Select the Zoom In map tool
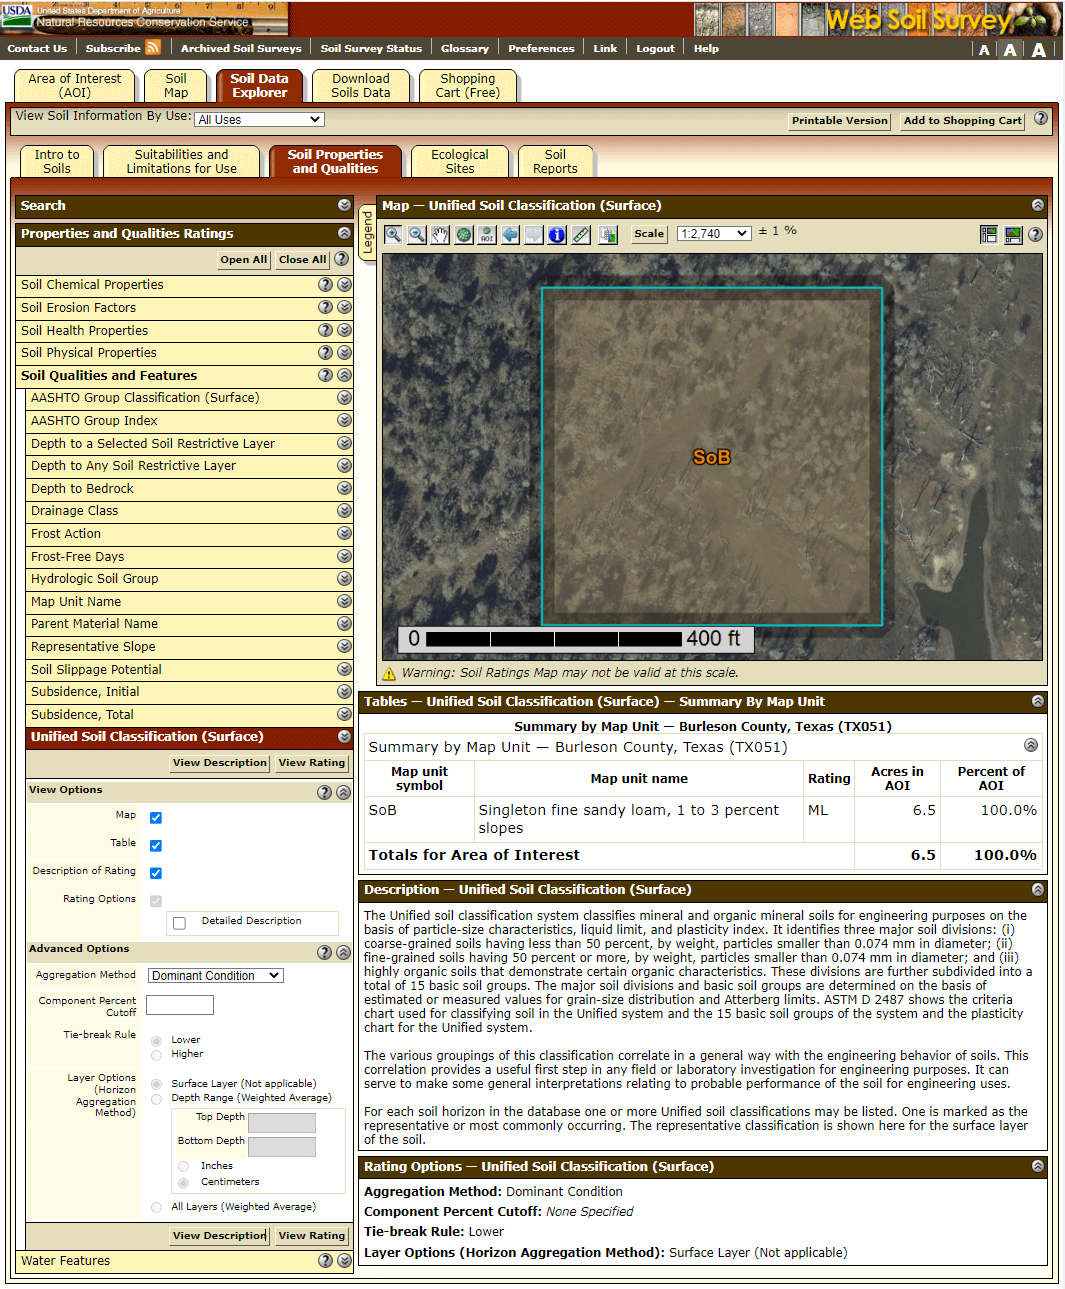This screenshot has width=1065, height=1289. coord(394,234)
